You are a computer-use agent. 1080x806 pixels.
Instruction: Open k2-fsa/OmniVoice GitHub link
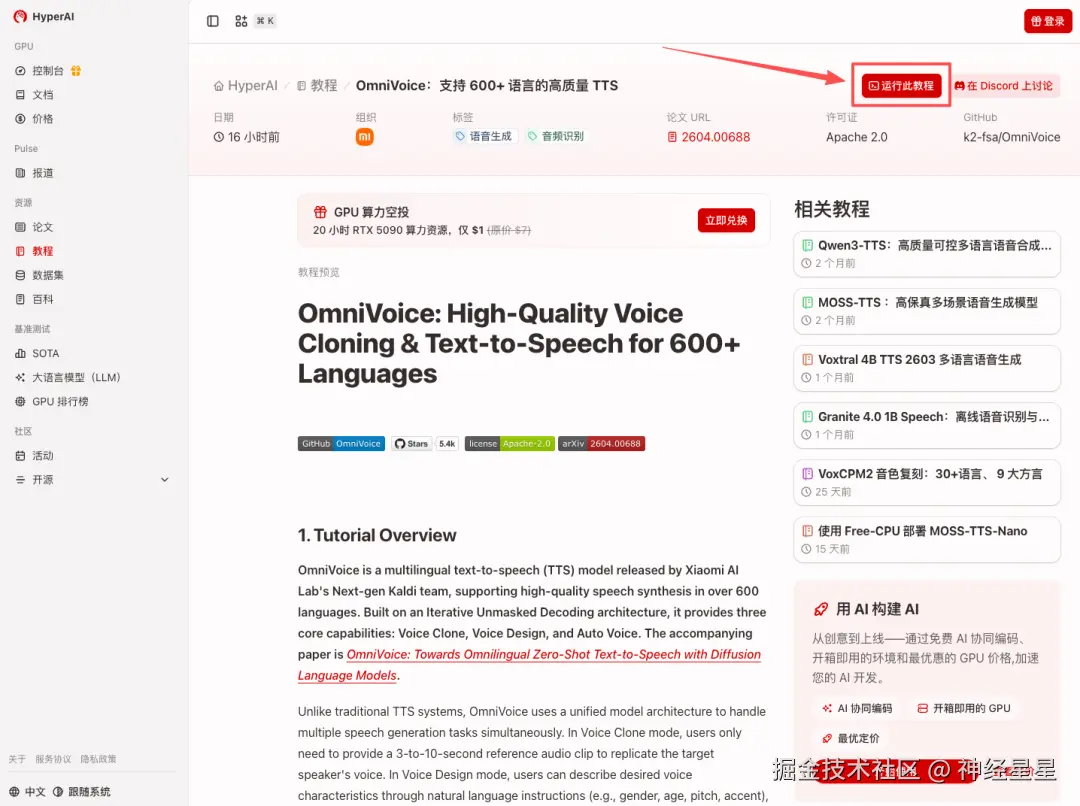click(1012, 137)
